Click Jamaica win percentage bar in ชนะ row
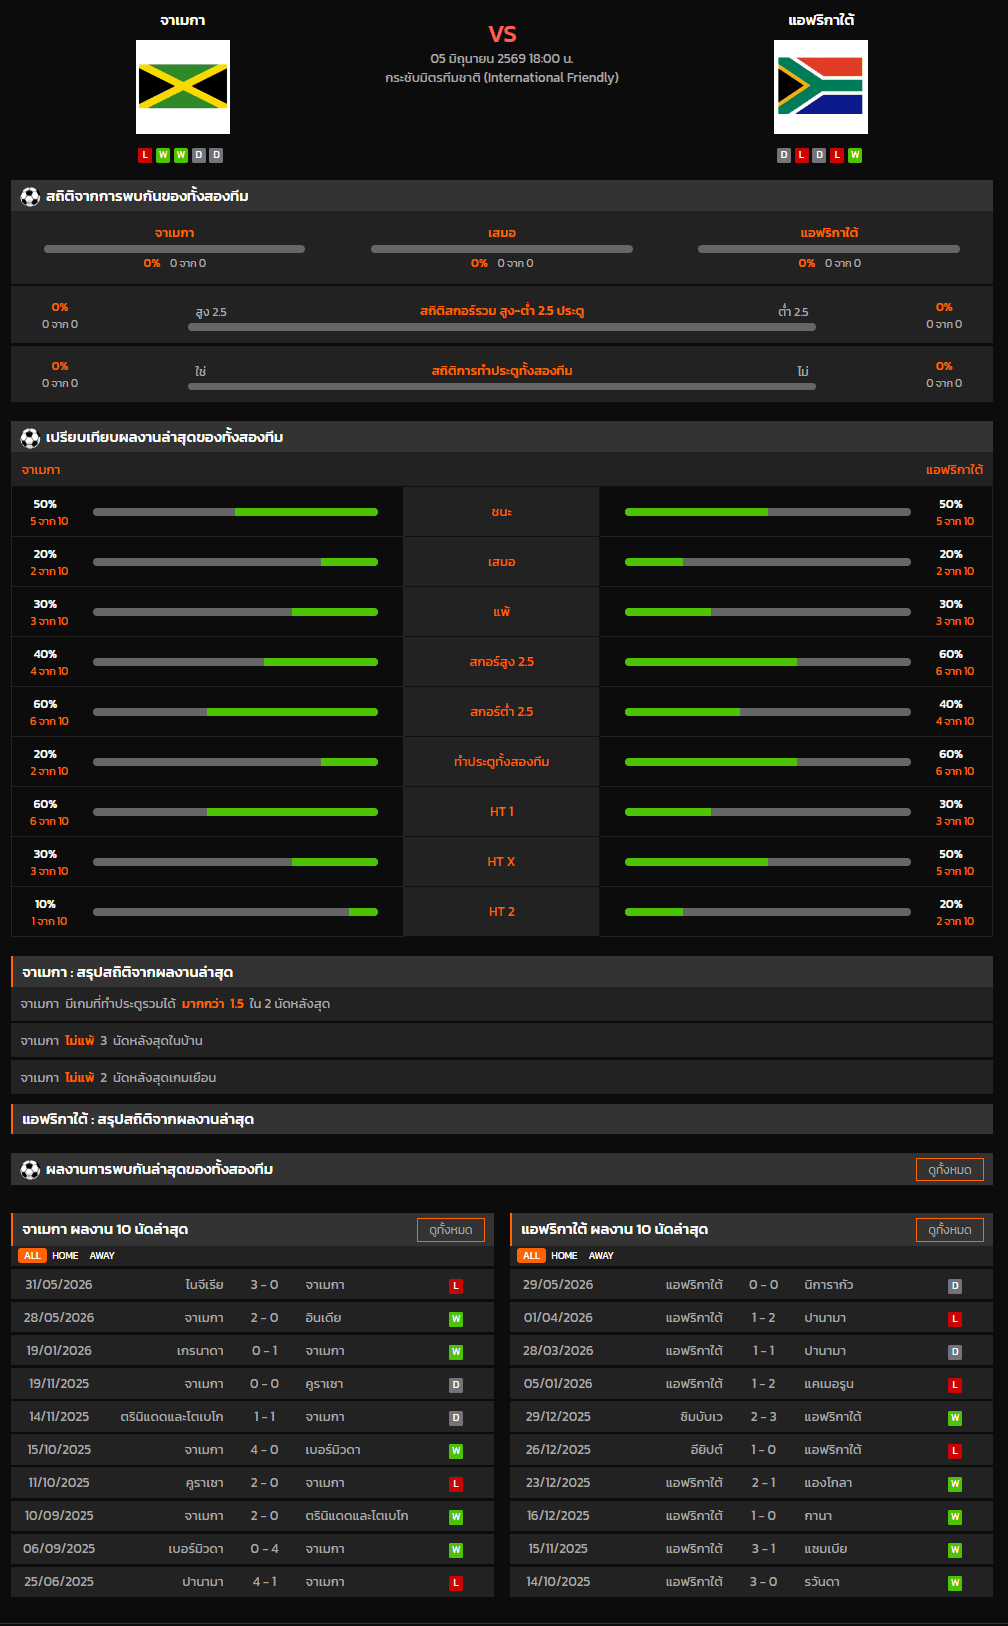The width and height of the screenshot is (1008, 1626). tap(235, 512)
